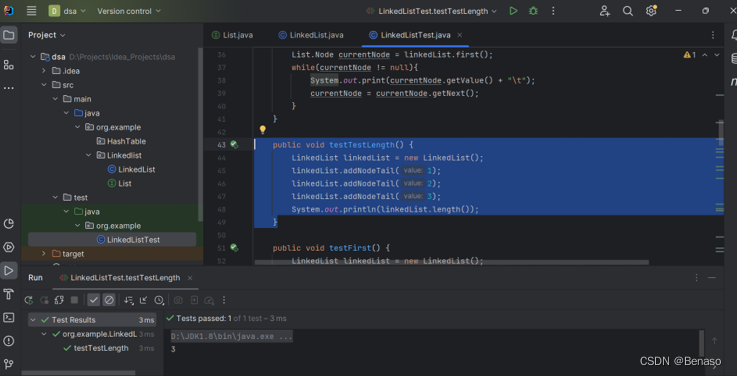
Task: Open more run actions in title bar
Action: pyautogui.click(x=553, y=11)
